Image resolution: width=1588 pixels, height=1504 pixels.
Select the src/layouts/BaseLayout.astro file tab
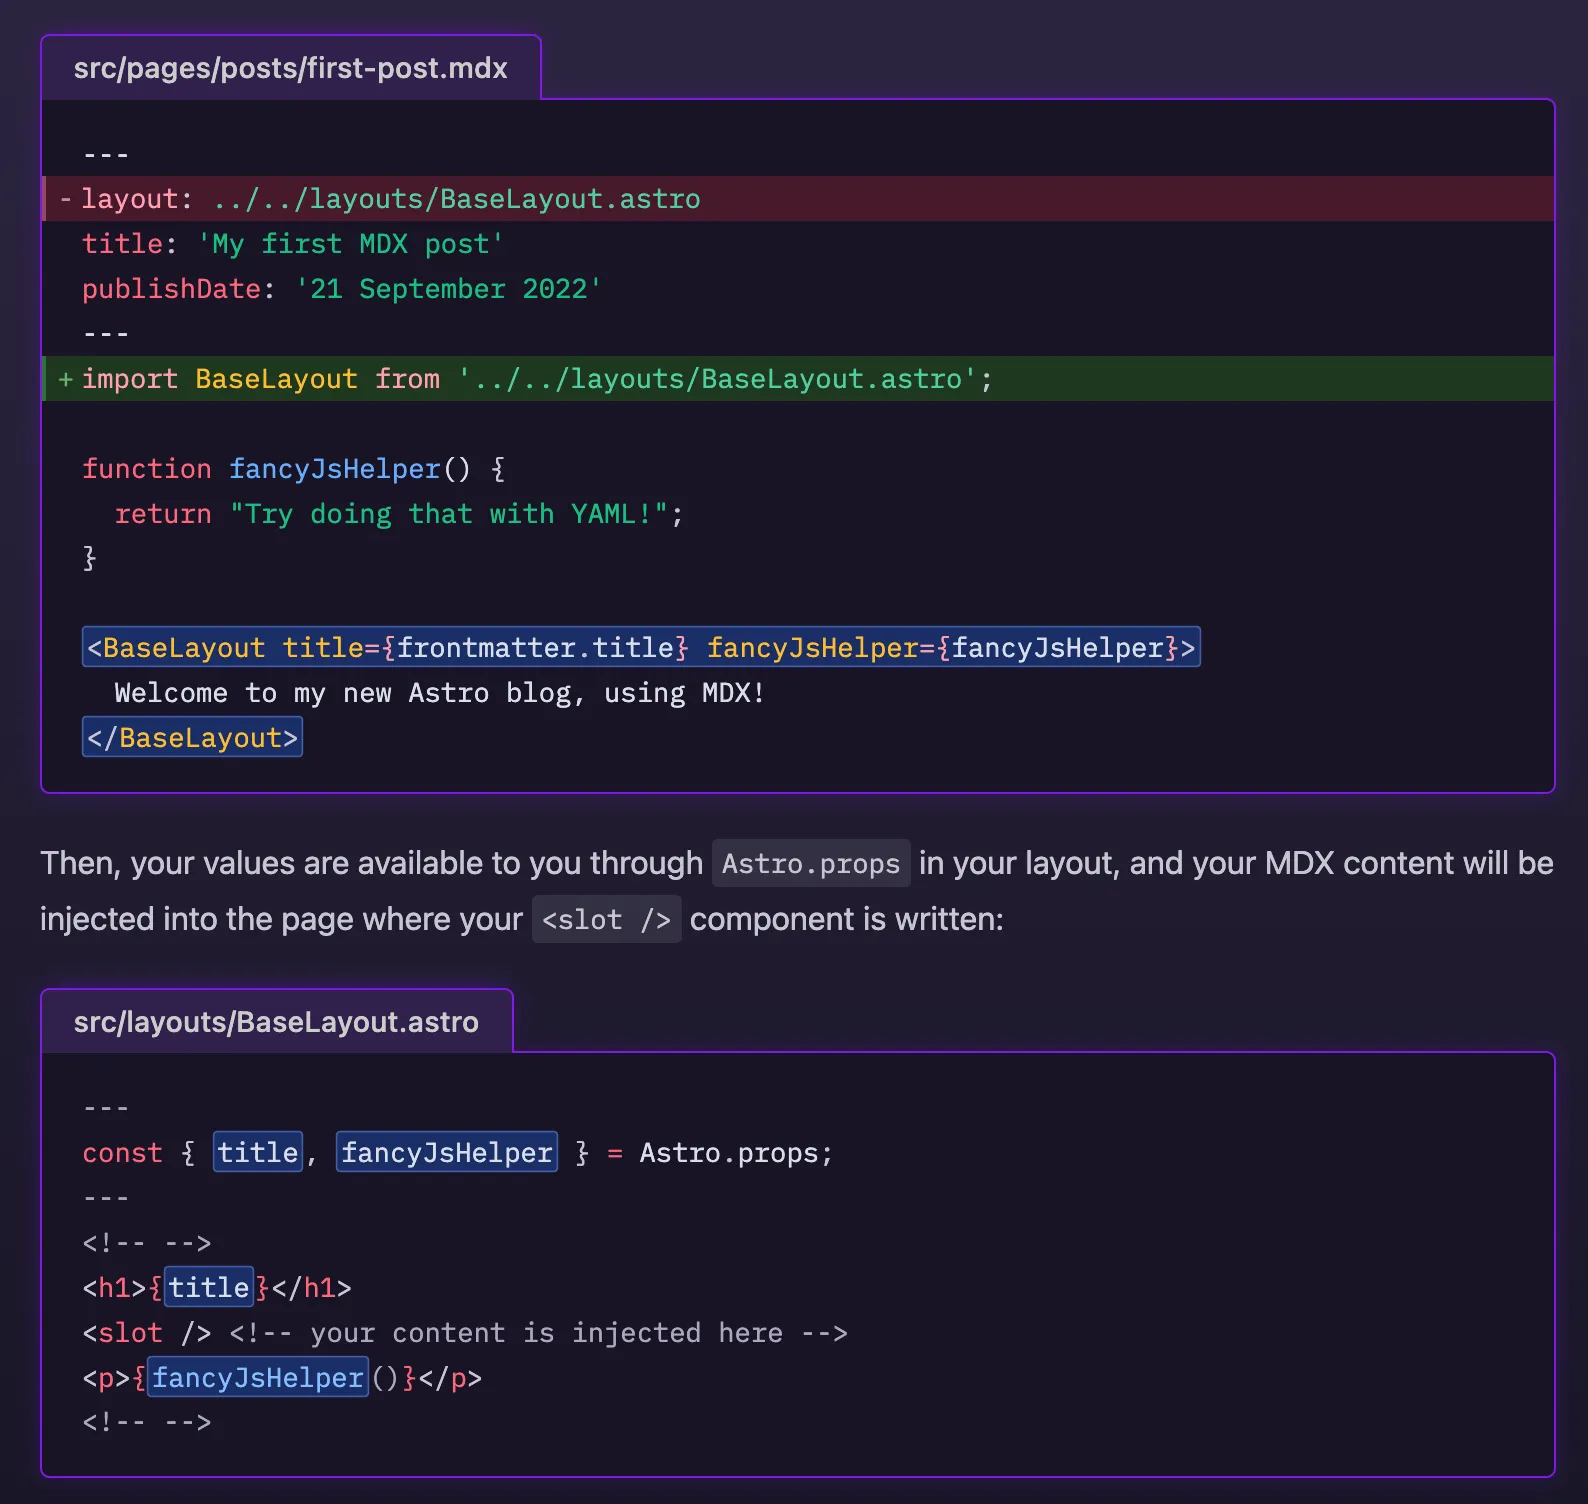point(276,1022)
